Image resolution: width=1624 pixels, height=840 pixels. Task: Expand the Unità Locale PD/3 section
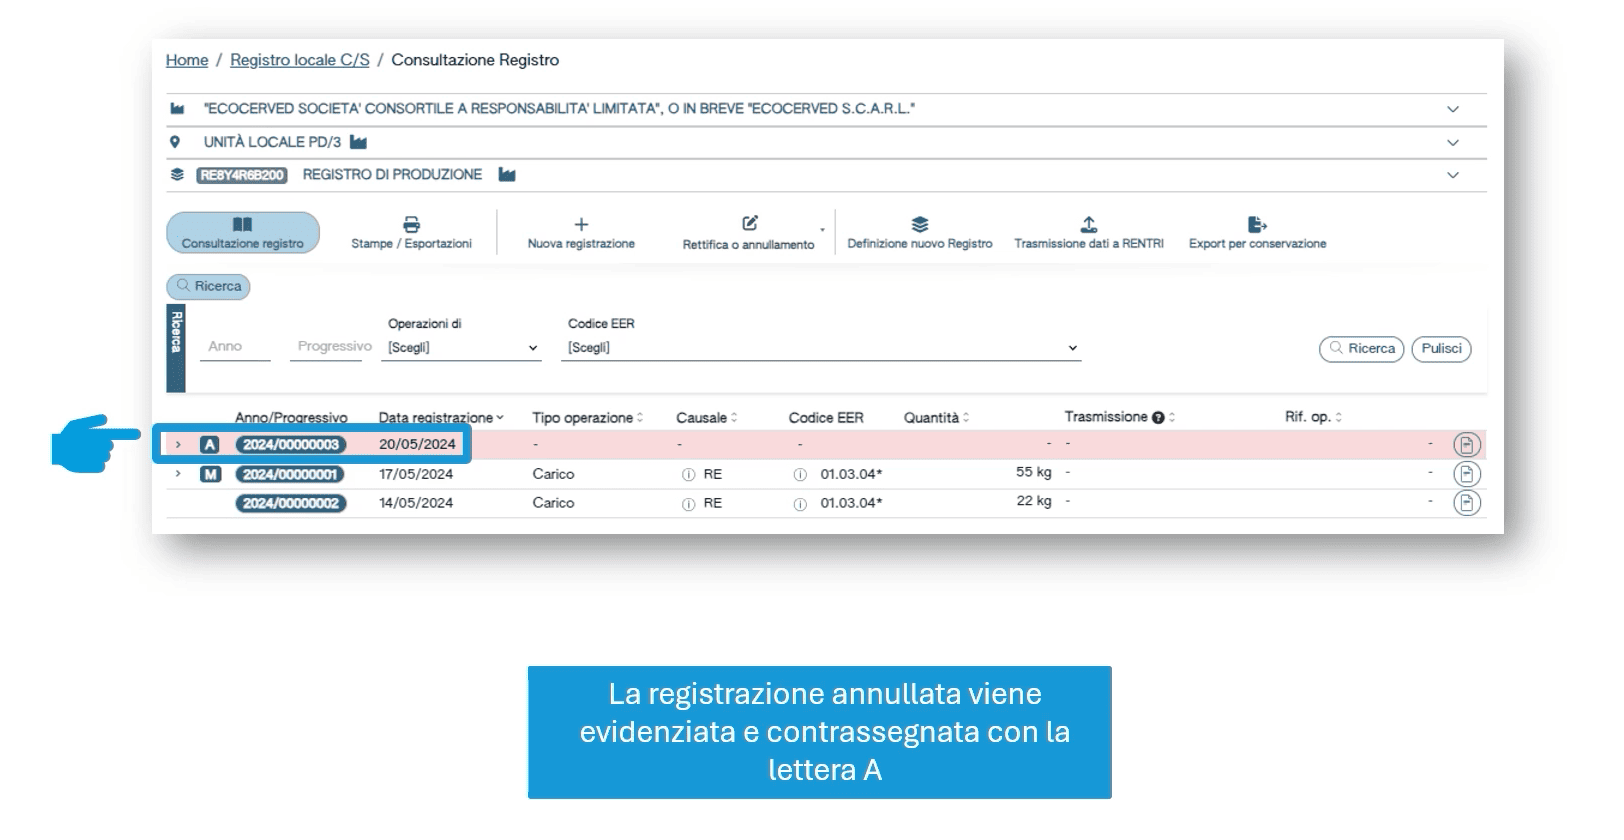coord(1453,142)
